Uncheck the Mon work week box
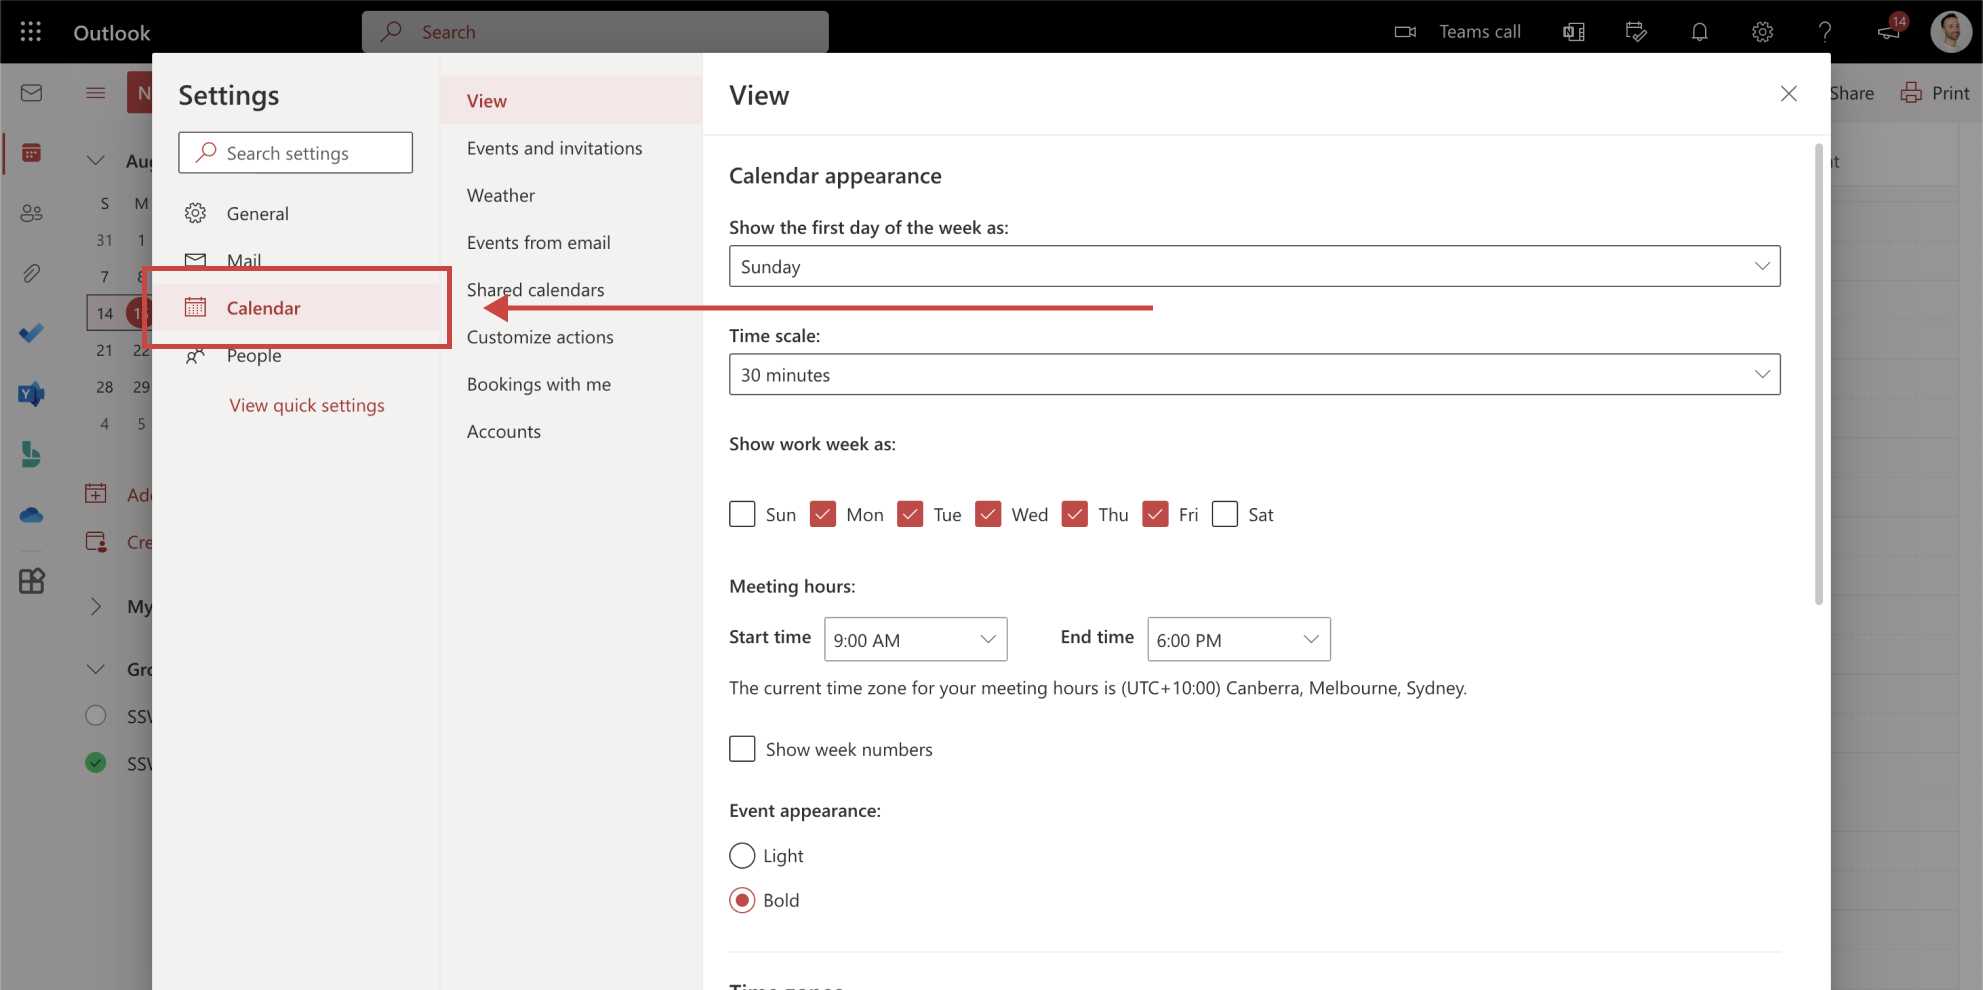 point(823,514)
